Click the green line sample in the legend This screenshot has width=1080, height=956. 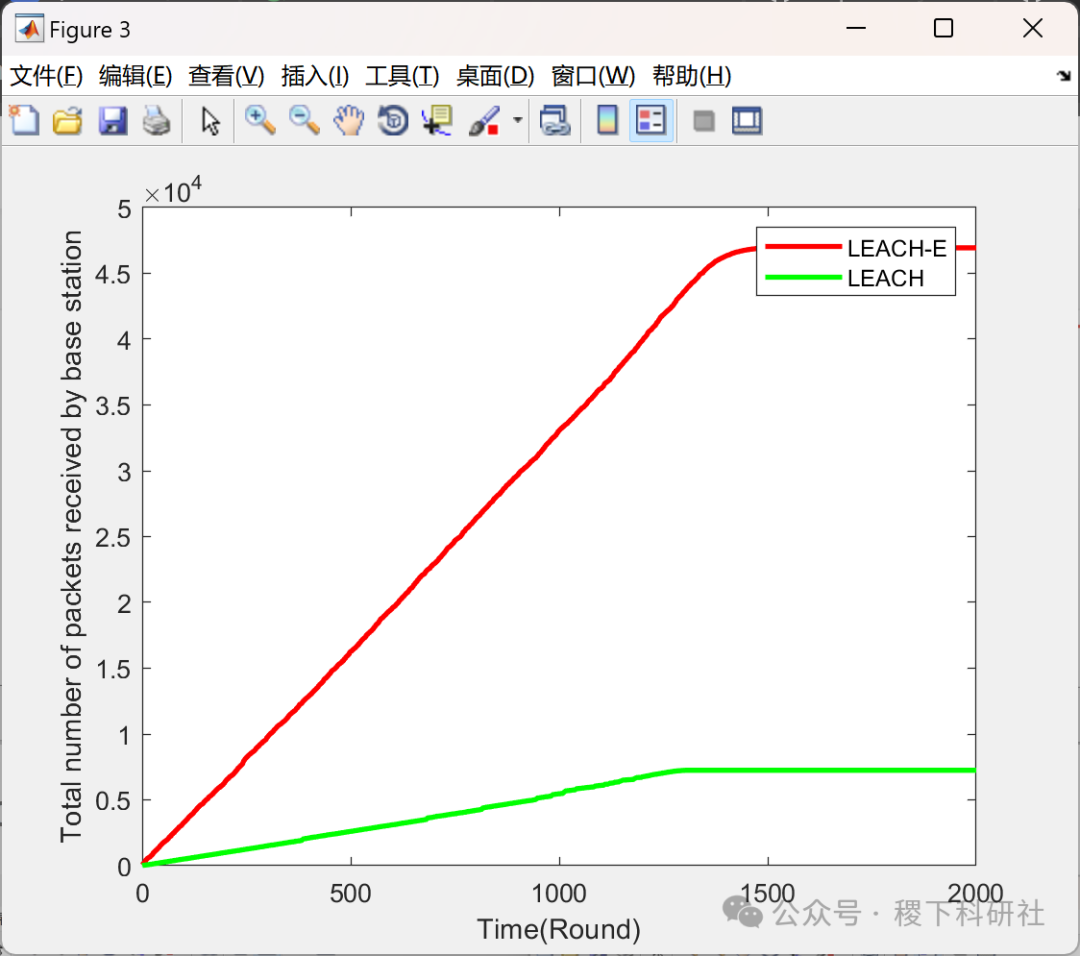803,278
